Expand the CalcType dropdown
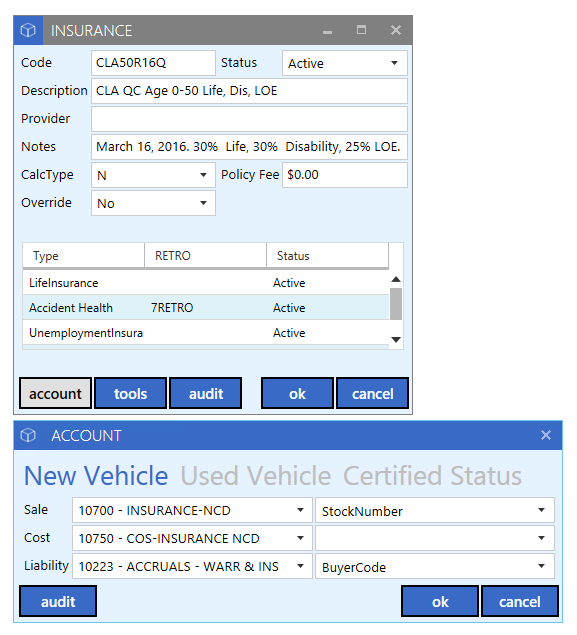The height and width of the screenshot is (635, 577). (x=153, y=175)
